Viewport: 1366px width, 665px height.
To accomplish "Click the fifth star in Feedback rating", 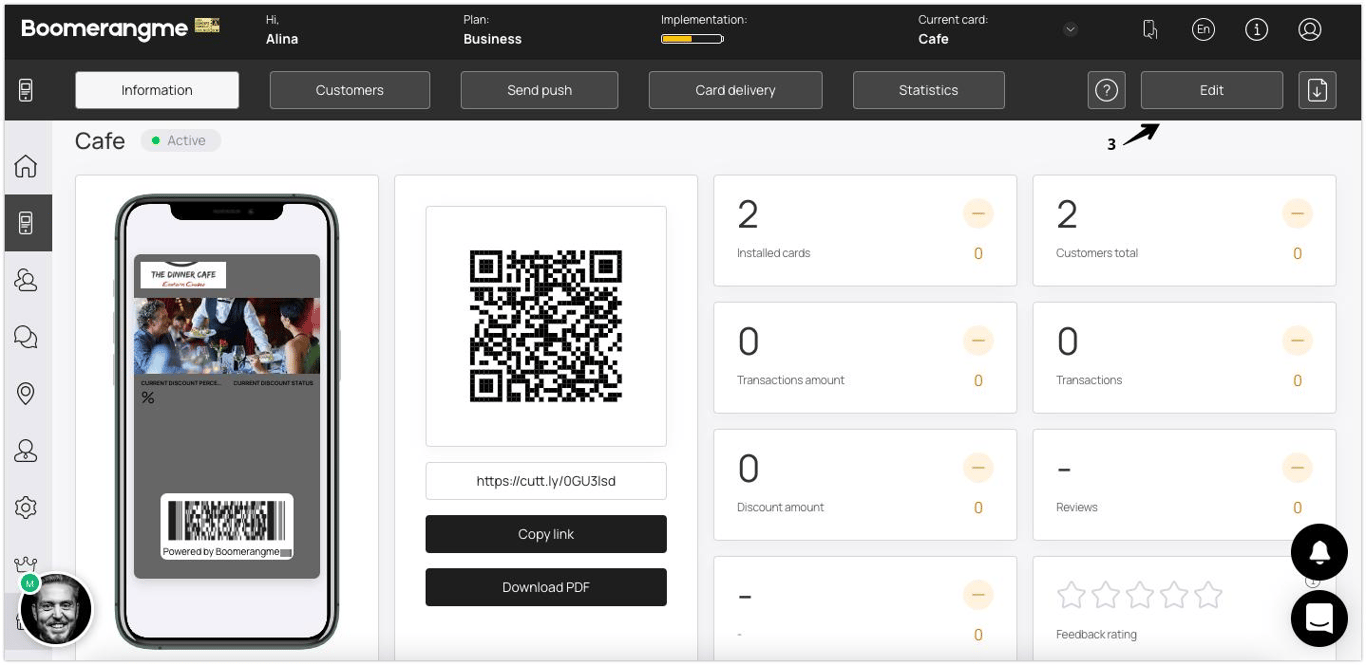I will 1209,595.
